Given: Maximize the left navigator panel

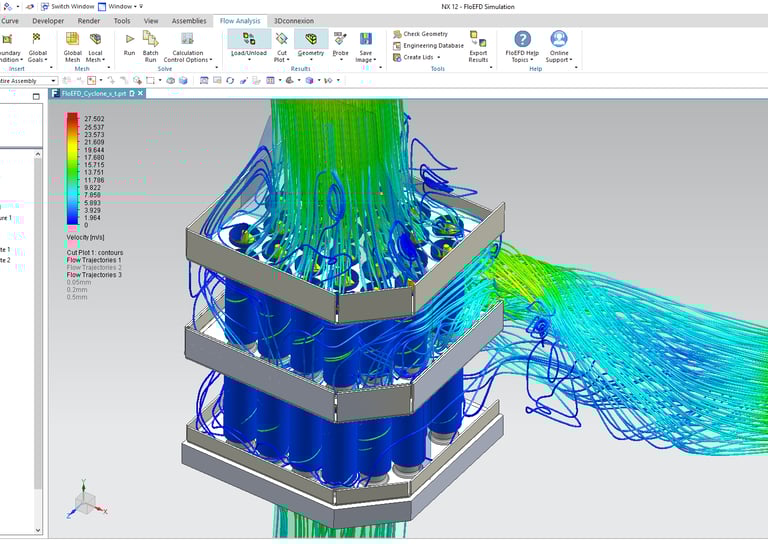Looking at the screenshot, I should 36,96.
